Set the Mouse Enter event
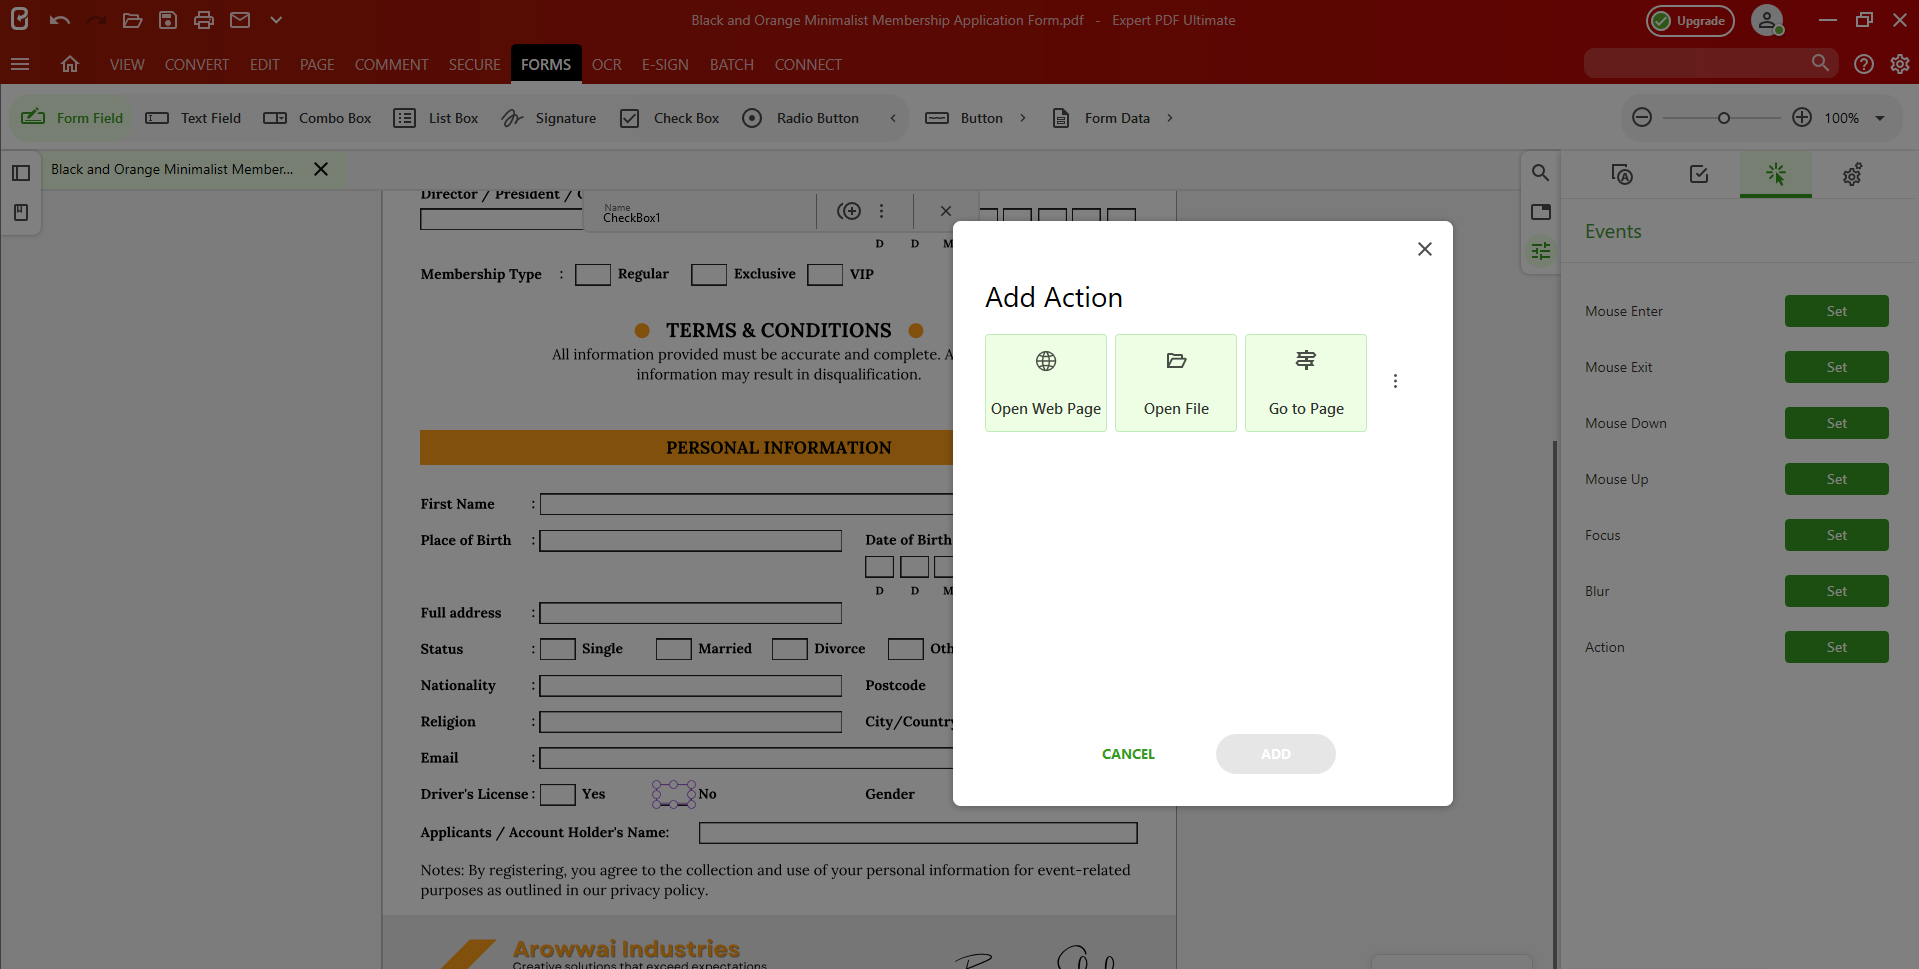The width and height of the screenshot is (1919, 969). [x=1836, y=310]
